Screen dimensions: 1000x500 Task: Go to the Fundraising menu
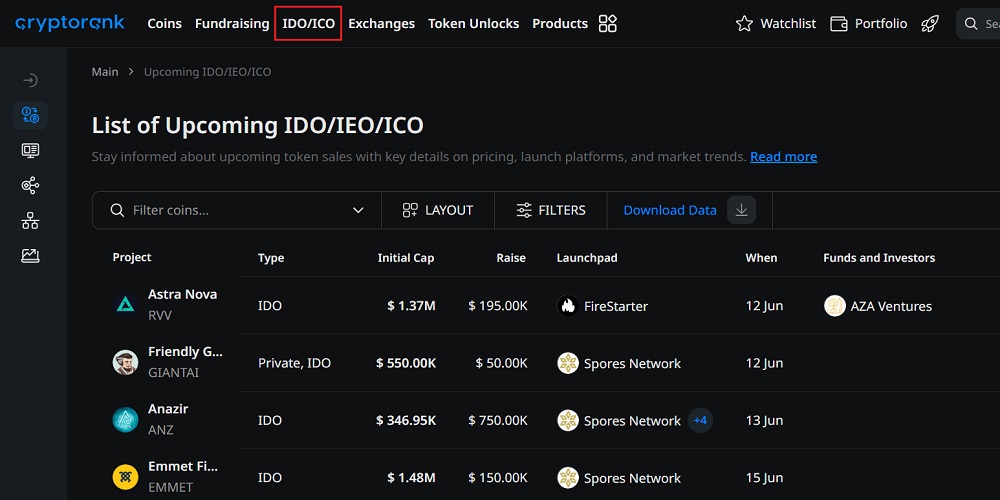pyautogui.click(x=232, y=23)
